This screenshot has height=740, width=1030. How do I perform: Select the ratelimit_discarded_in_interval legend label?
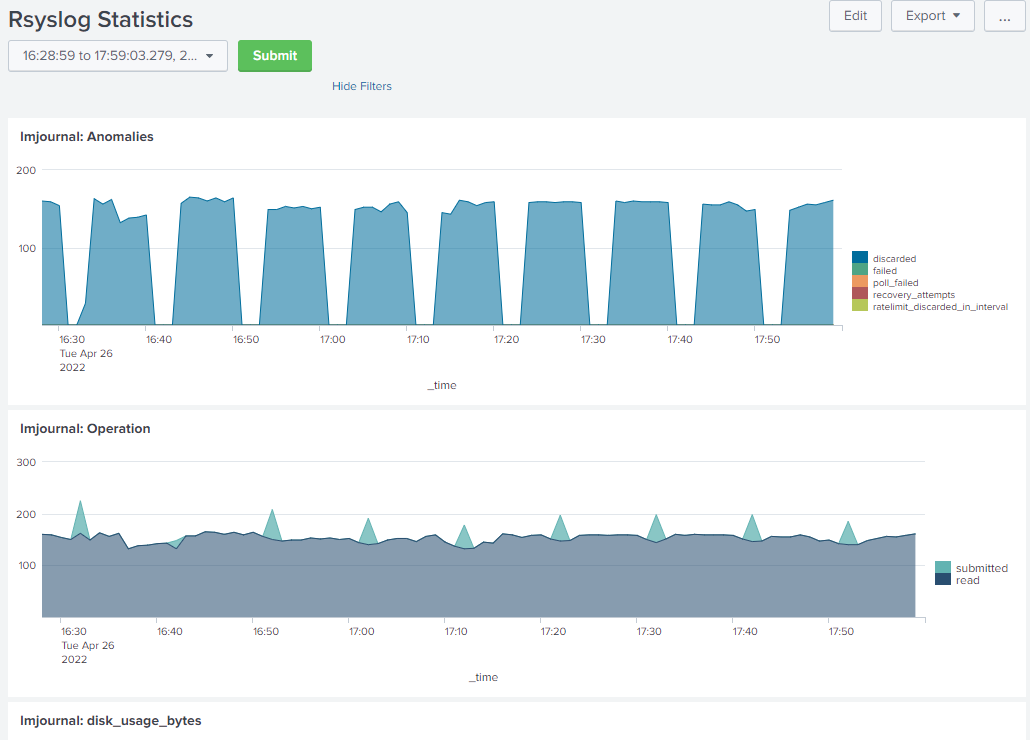(940, 307)
